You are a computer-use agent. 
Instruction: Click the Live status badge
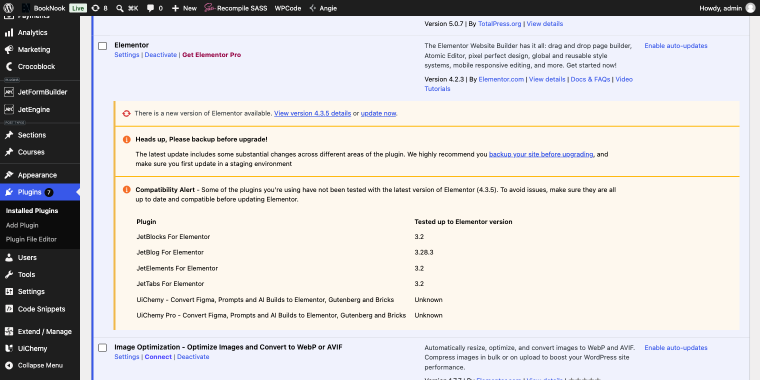(78, 8)
